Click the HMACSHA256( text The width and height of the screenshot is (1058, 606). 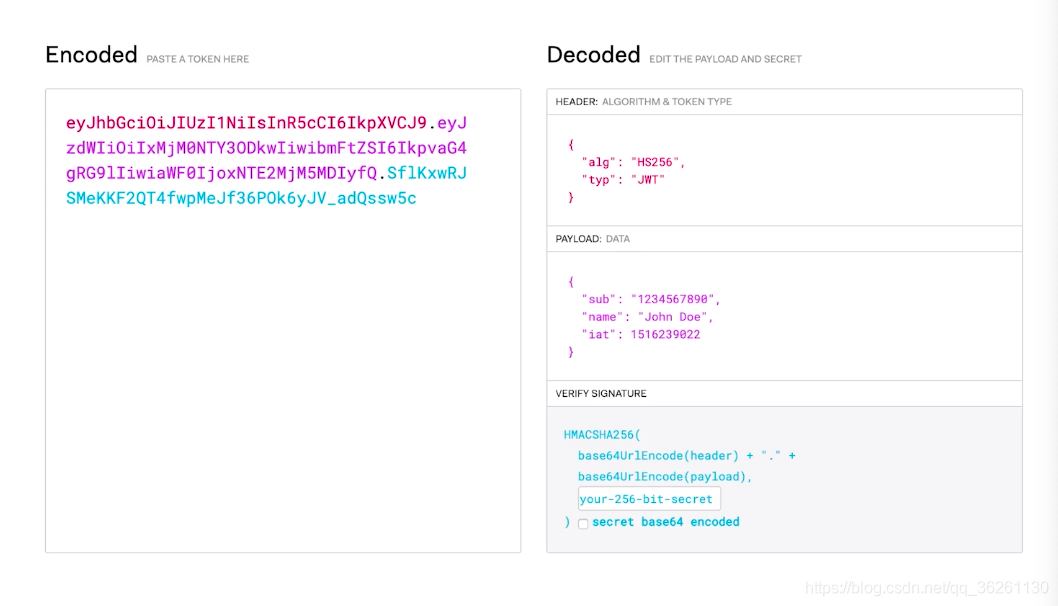pyautogui.click(x=602, y=435)
